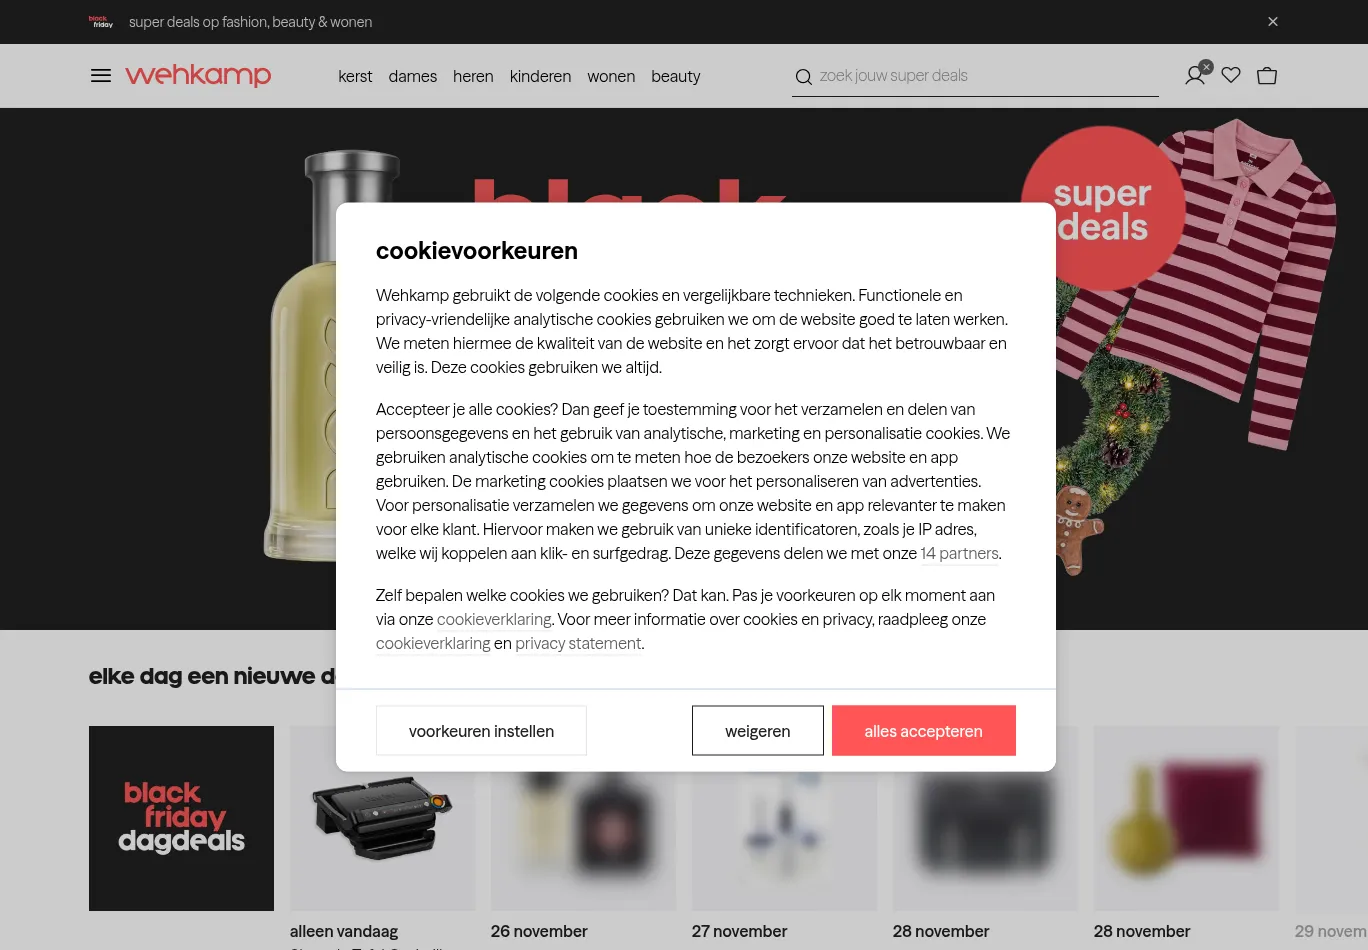Click the weigeren button
The image size is (1368, 950).
point(758,731)
